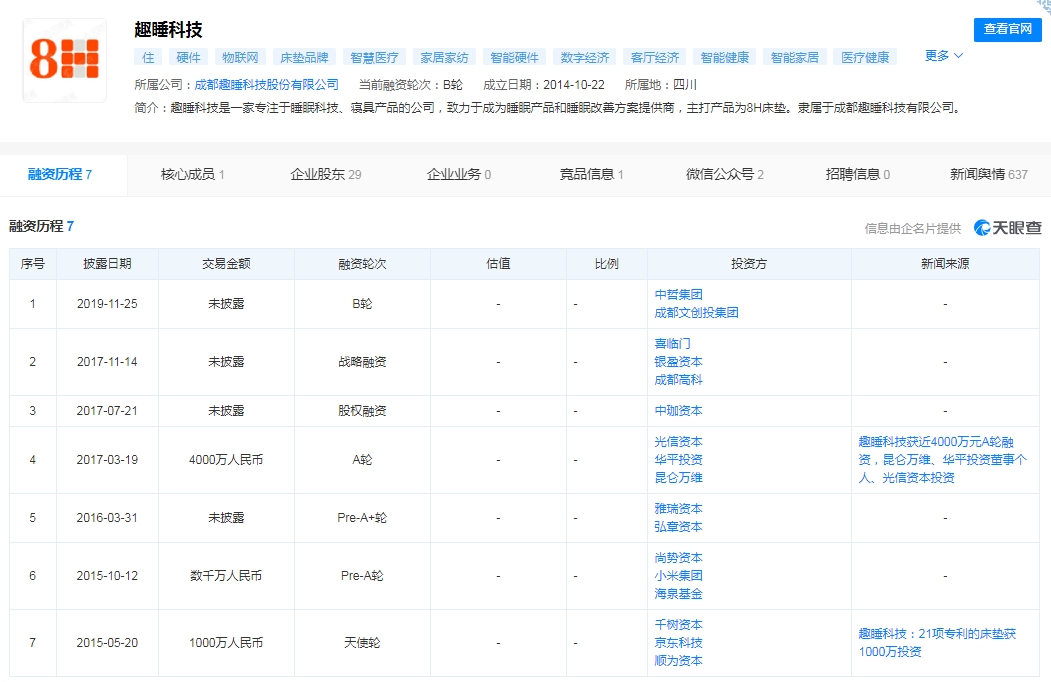Open the 微信公众号 tab
The width and height of the screenshot is (1051, 682).
(724, 174)
